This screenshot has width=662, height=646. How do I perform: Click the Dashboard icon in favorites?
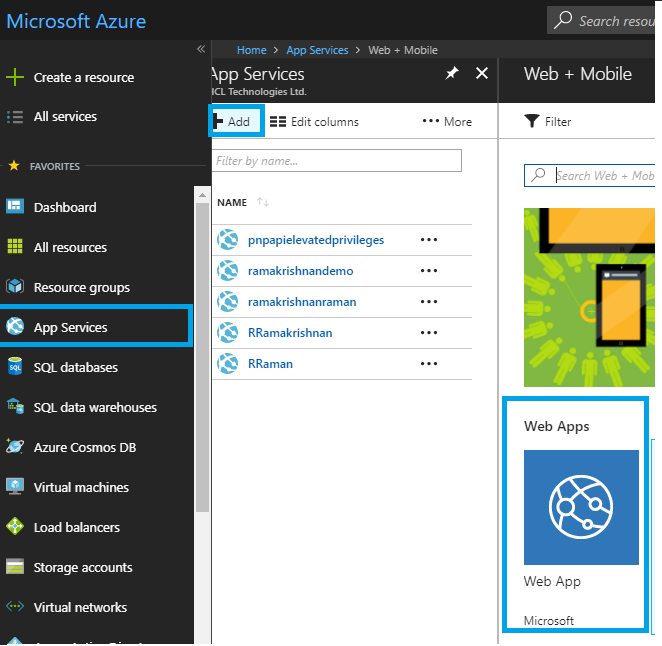[15, 206]
